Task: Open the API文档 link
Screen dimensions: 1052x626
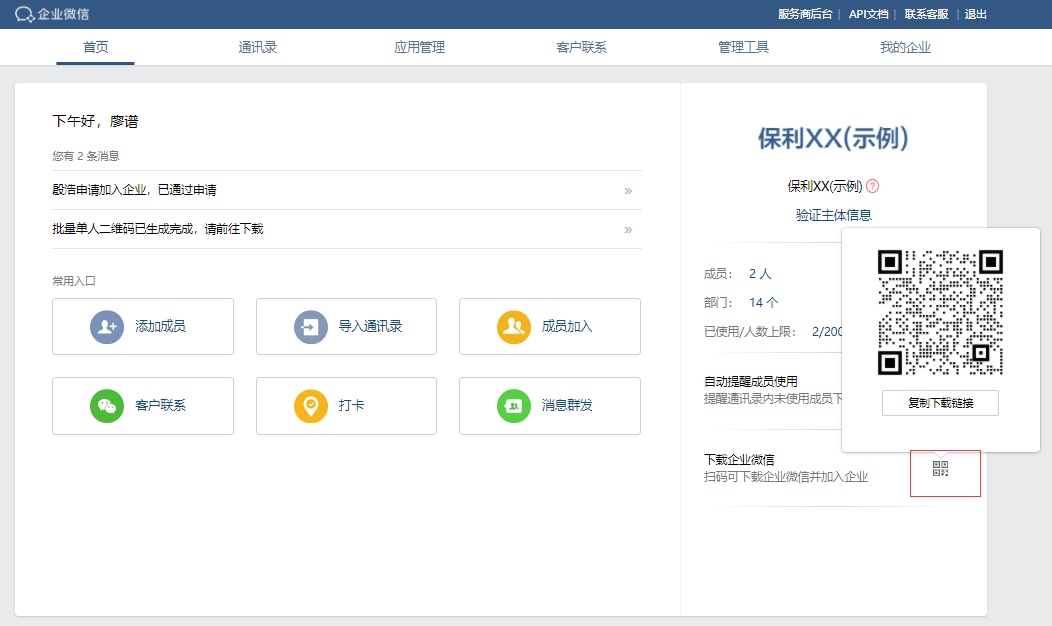Action: point(868,14)
